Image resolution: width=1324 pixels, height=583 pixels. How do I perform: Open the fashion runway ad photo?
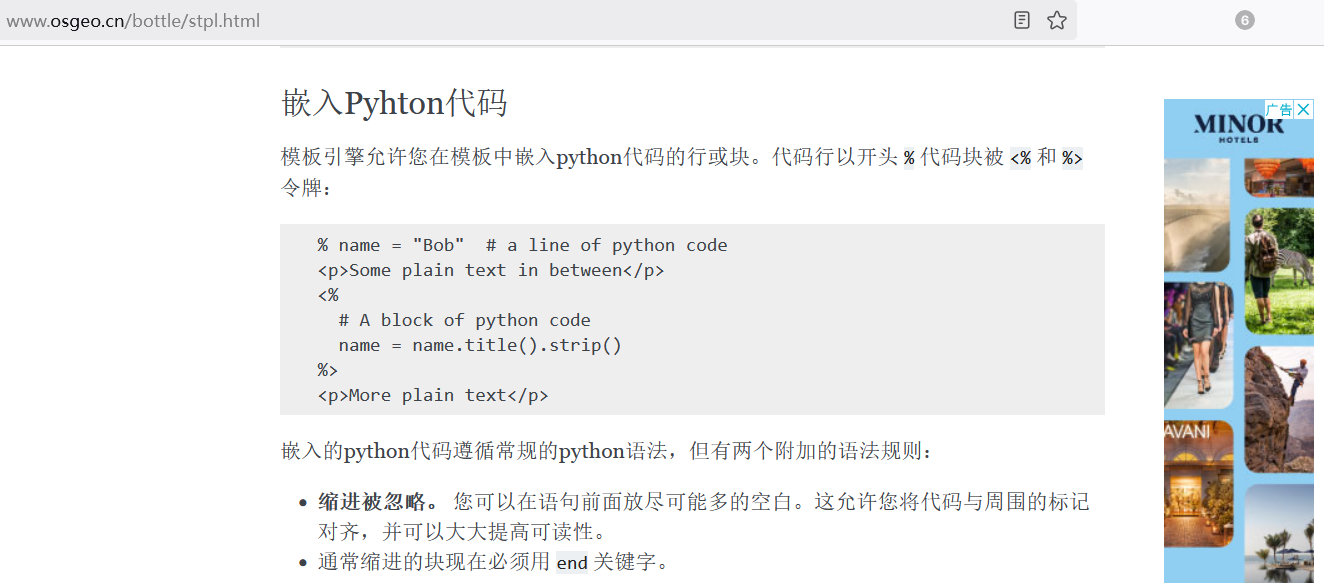pos(1198,342)
